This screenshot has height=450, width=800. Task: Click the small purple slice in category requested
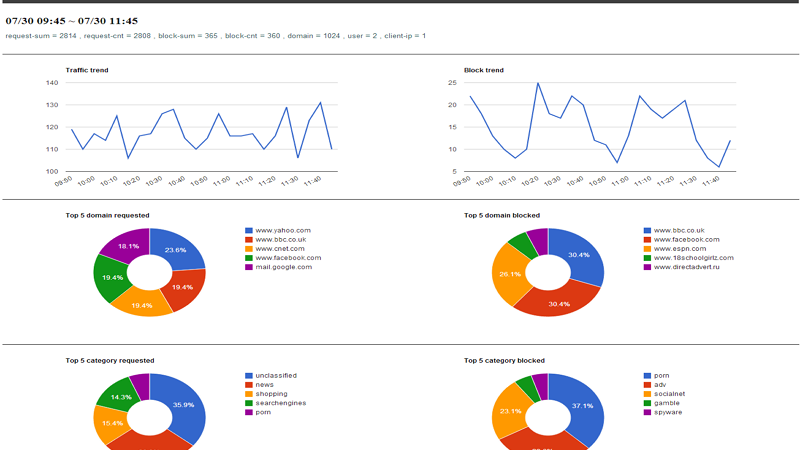click(141, 385)
